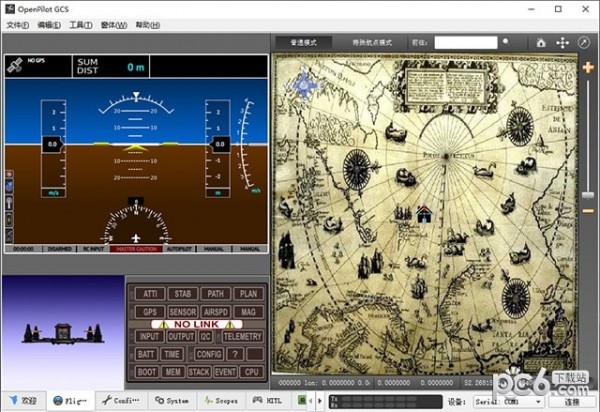Click the AUTOPILOT status label
Screen dimensions: 600x412
tap(179, 249)
